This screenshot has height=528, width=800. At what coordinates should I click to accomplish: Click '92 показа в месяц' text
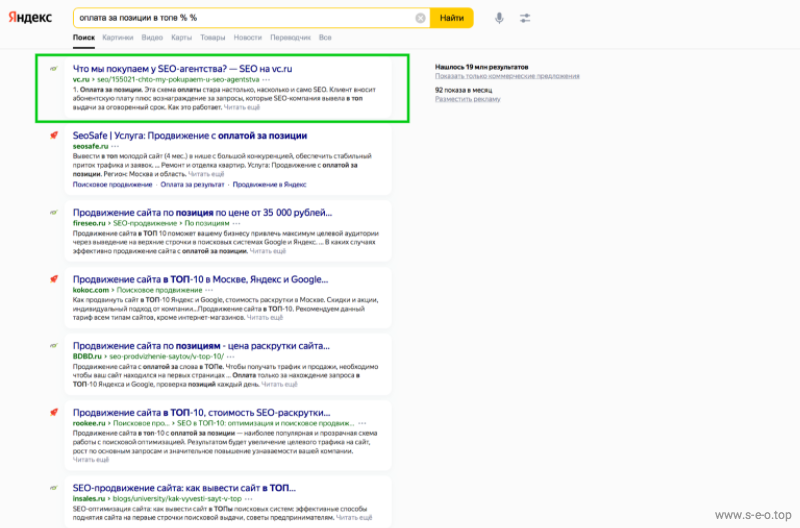[x=463, y=90]
